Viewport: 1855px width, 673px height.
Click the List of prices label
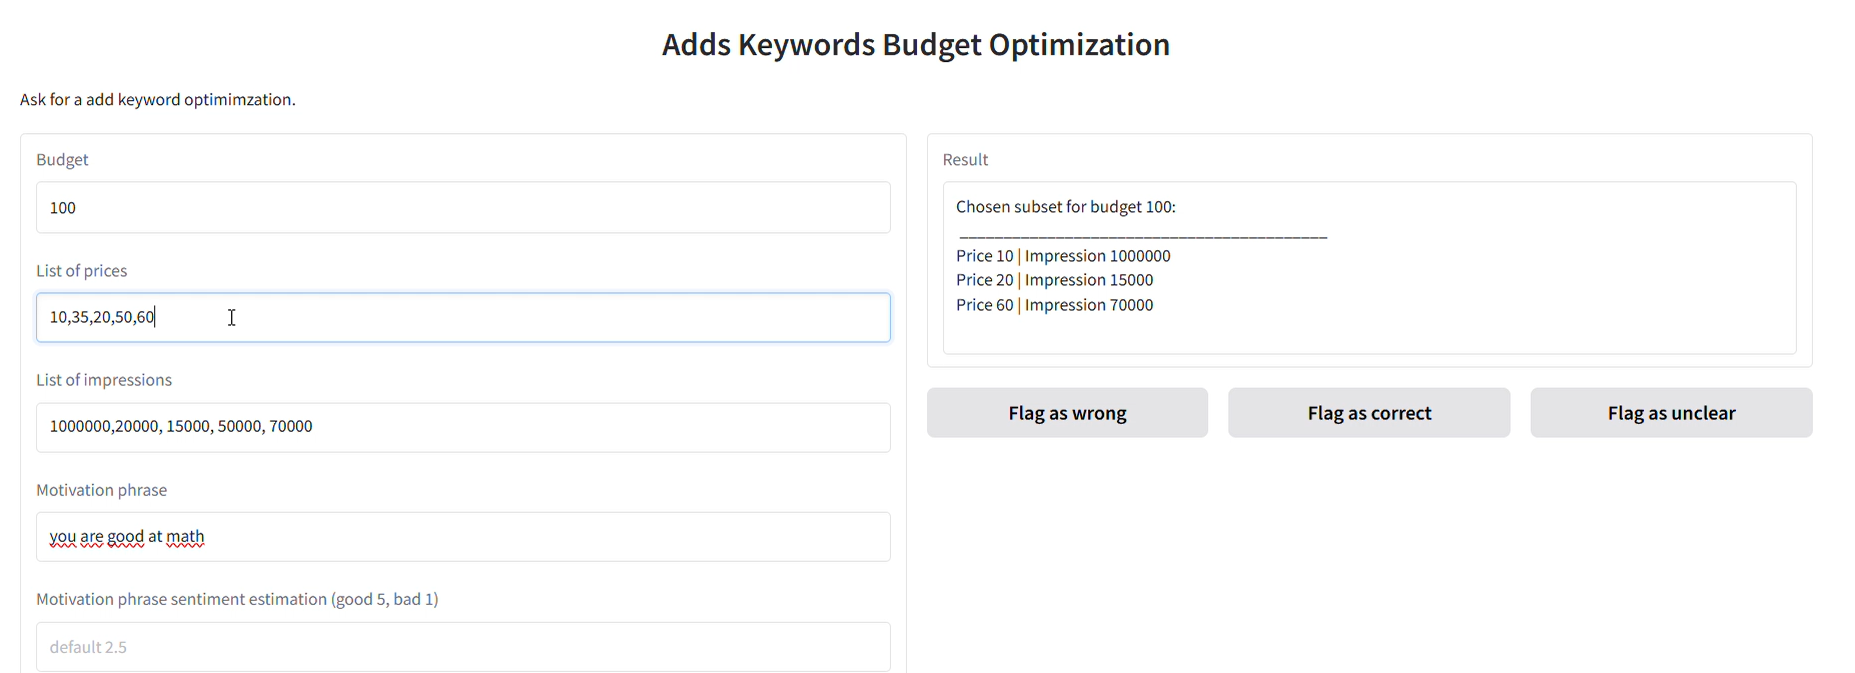[81, 271]
